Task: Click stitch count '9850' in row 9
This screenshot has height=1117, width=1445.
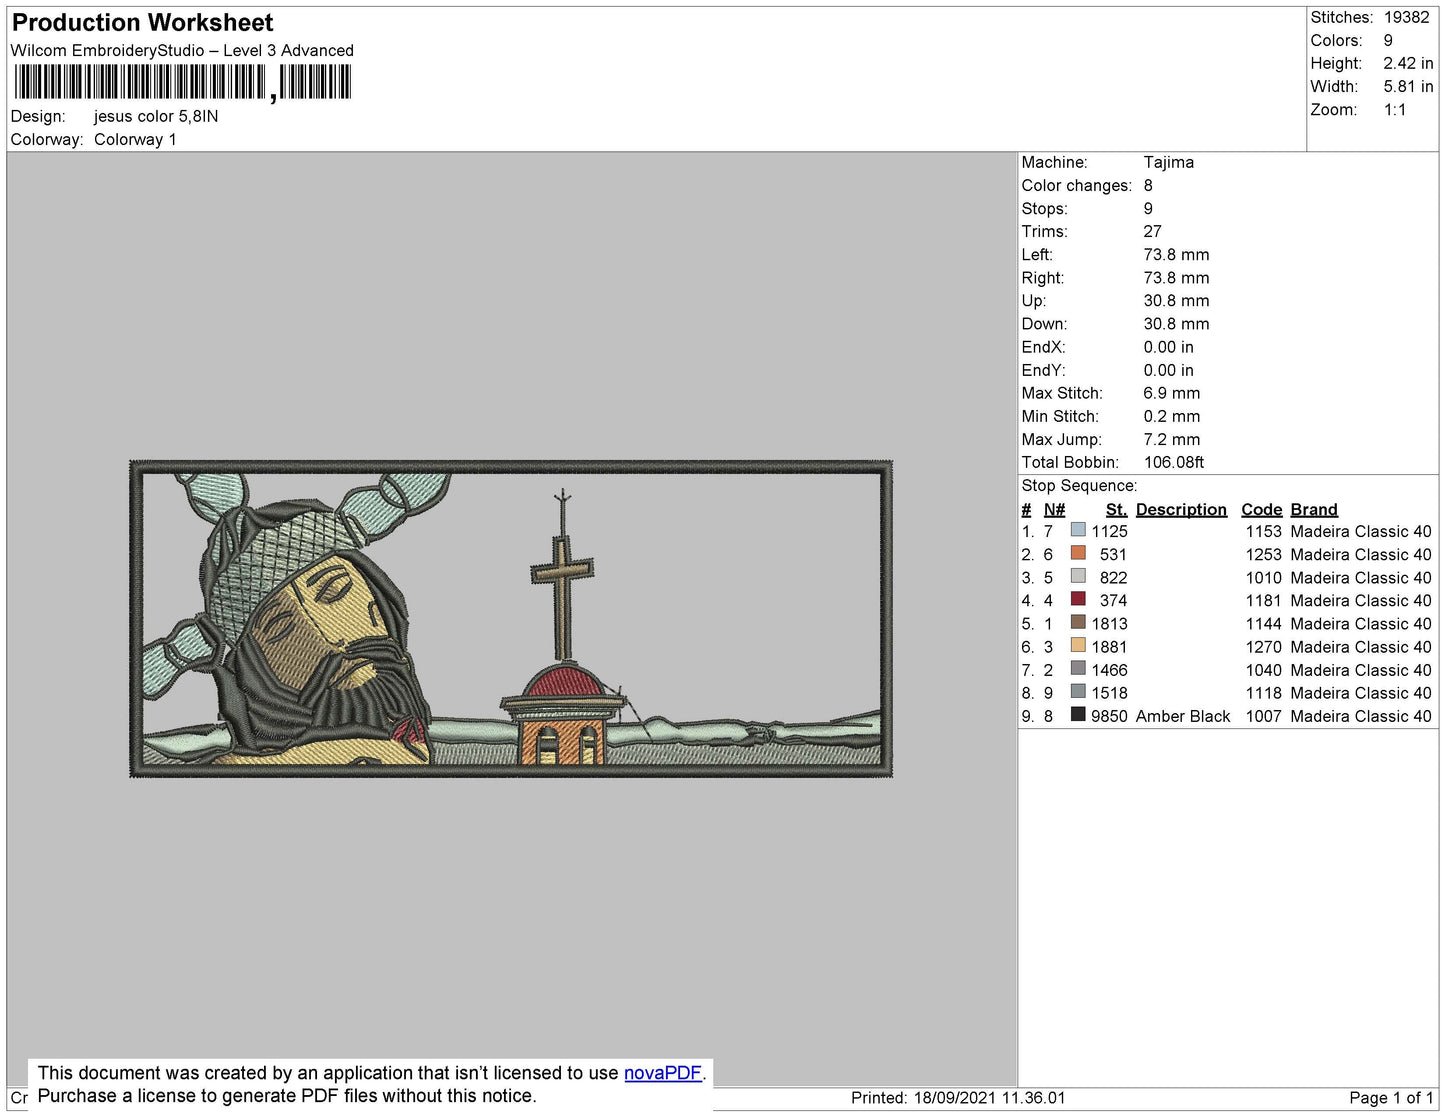Action: coord(1109,717)
